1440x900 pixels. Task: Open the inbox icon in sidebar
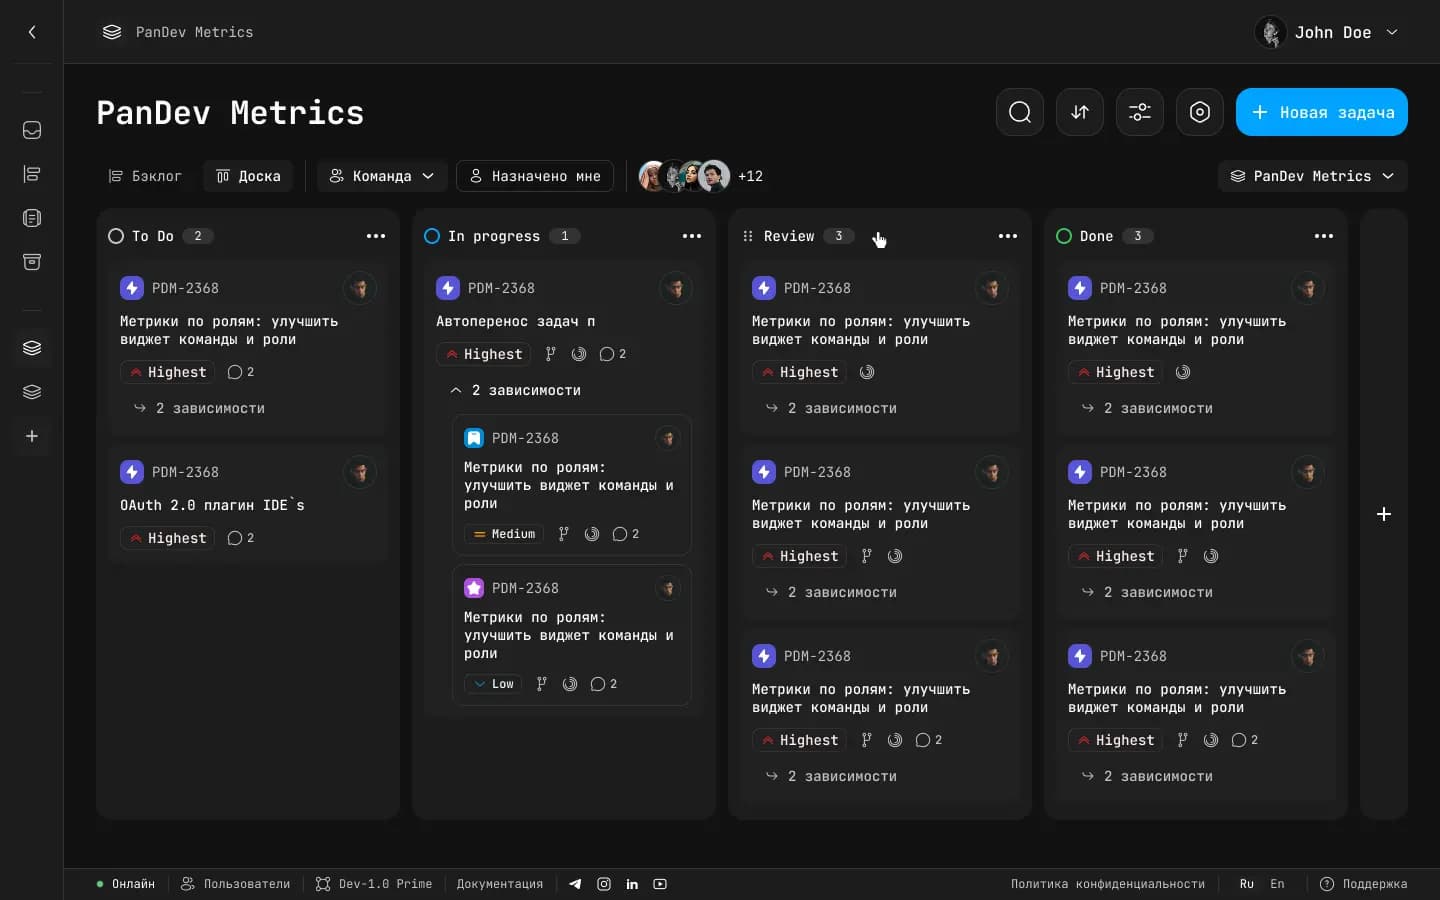[32, 130]
